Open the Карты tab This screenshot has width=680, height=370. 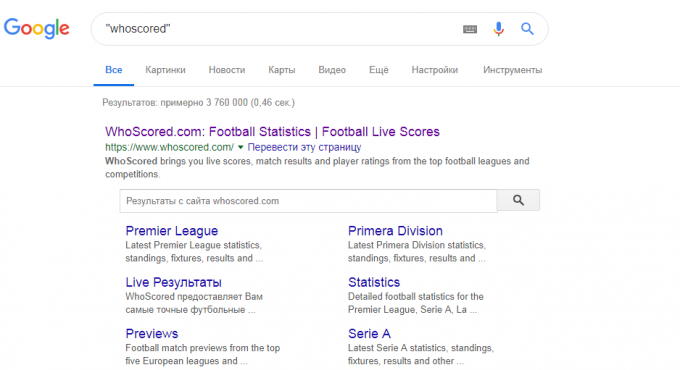point(281,70)
